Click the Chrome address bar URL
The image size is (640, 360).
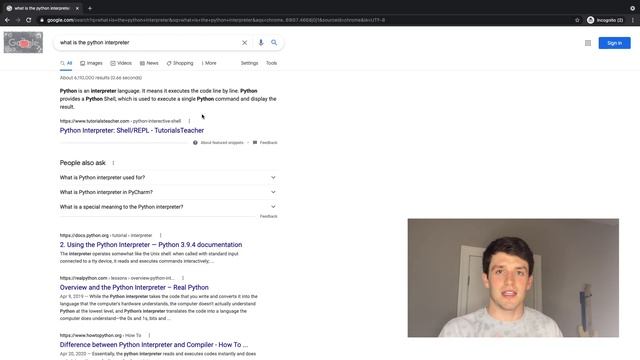pyautogui.click(x=216, y=20)
